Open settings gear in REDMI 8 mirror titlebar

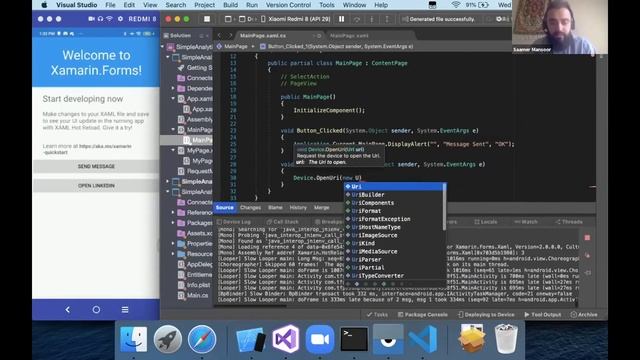point(120,19)
